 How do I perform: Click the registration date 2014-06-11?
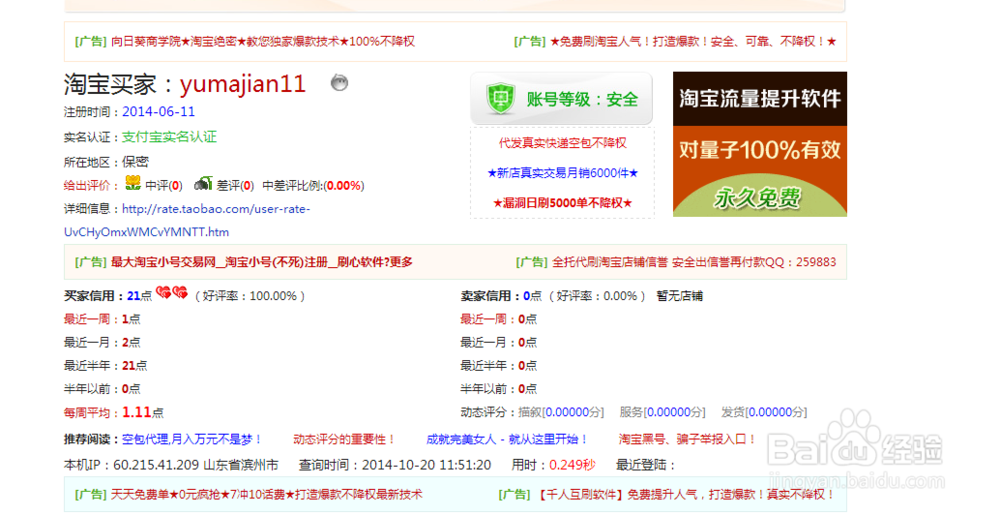tap(158, 112)
